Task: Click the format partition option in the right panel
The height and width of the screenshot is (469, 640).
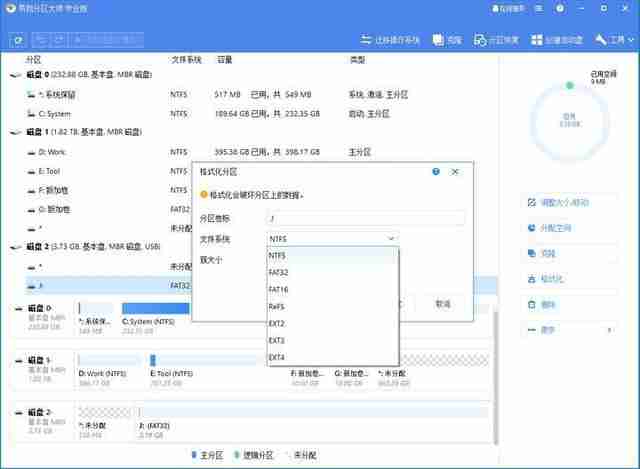Action: [x=545, y=279]
